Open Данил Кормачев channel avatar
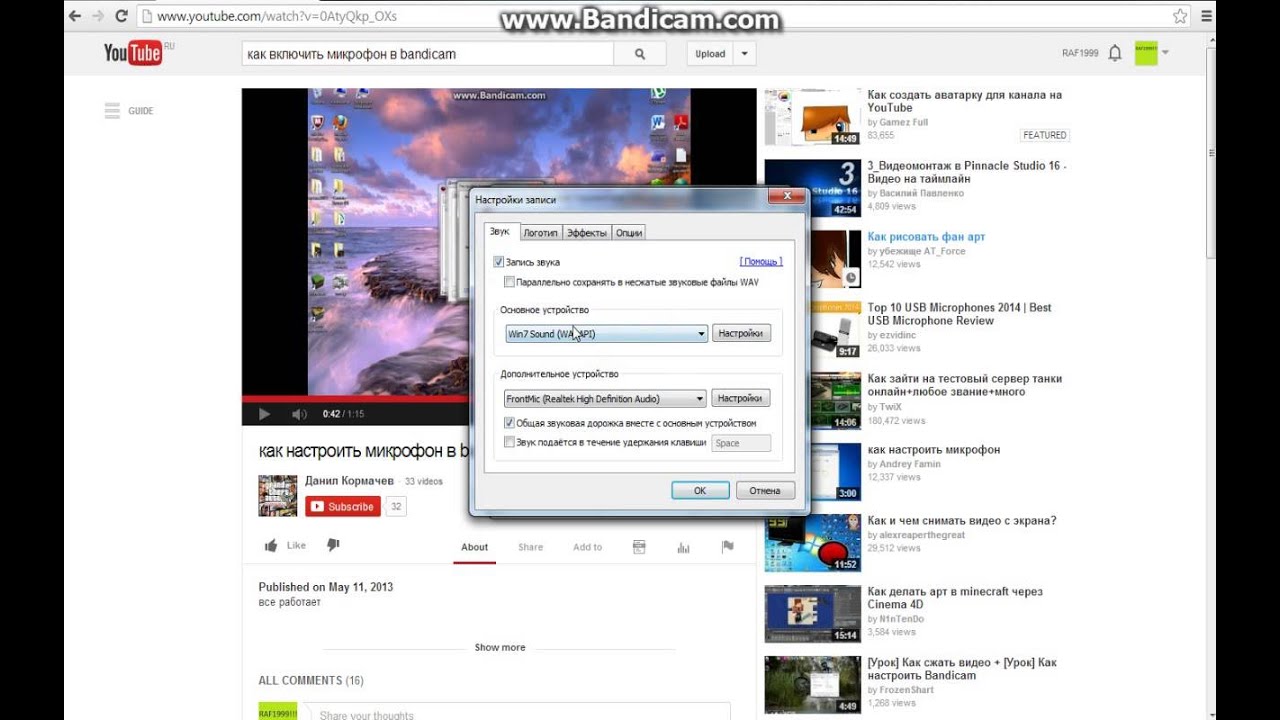Image resolution: width=1280 pixels, height=720 pixels. pyautogui.click(x=278, y=495)
